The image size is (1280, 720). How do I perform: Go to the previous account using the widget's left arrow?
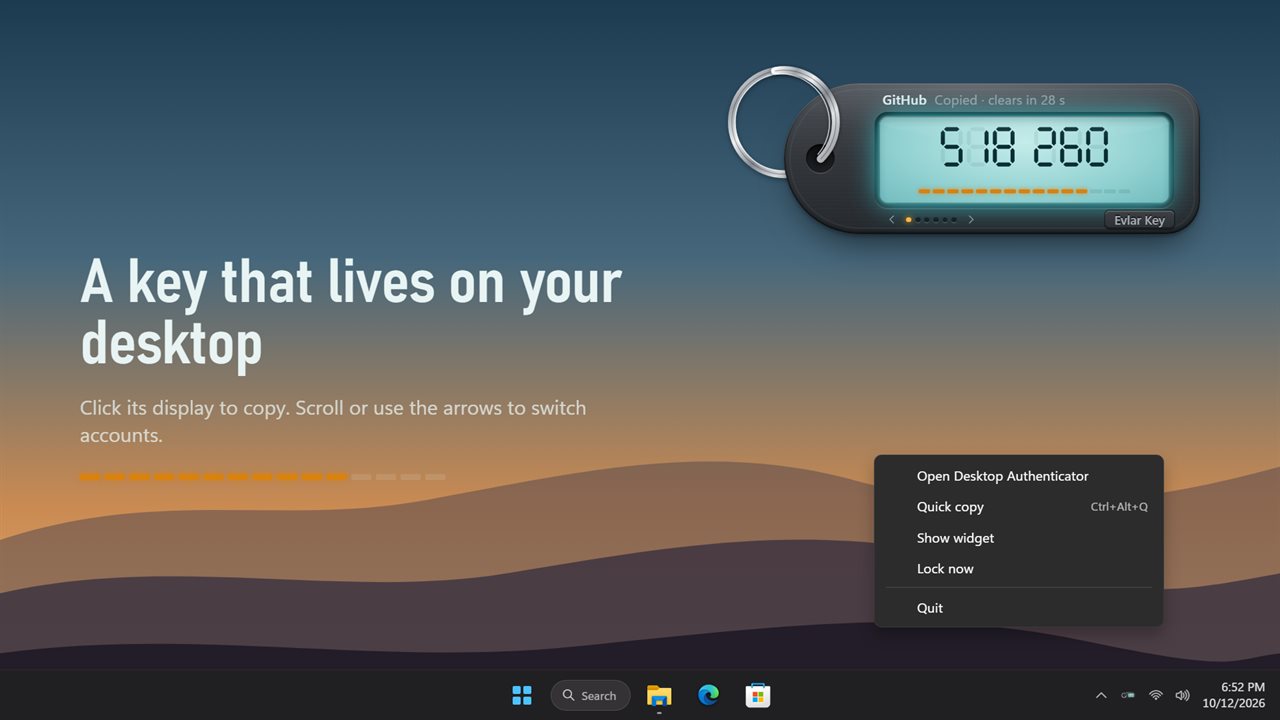(892, 219)
